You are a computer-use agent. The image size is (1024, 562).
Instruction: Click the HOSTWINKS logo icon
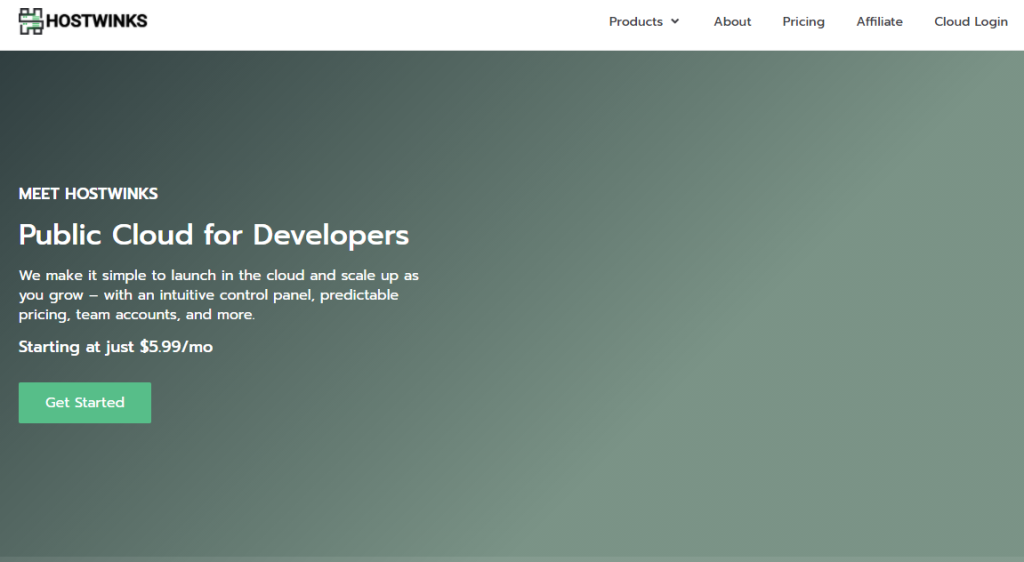point(31,22)
